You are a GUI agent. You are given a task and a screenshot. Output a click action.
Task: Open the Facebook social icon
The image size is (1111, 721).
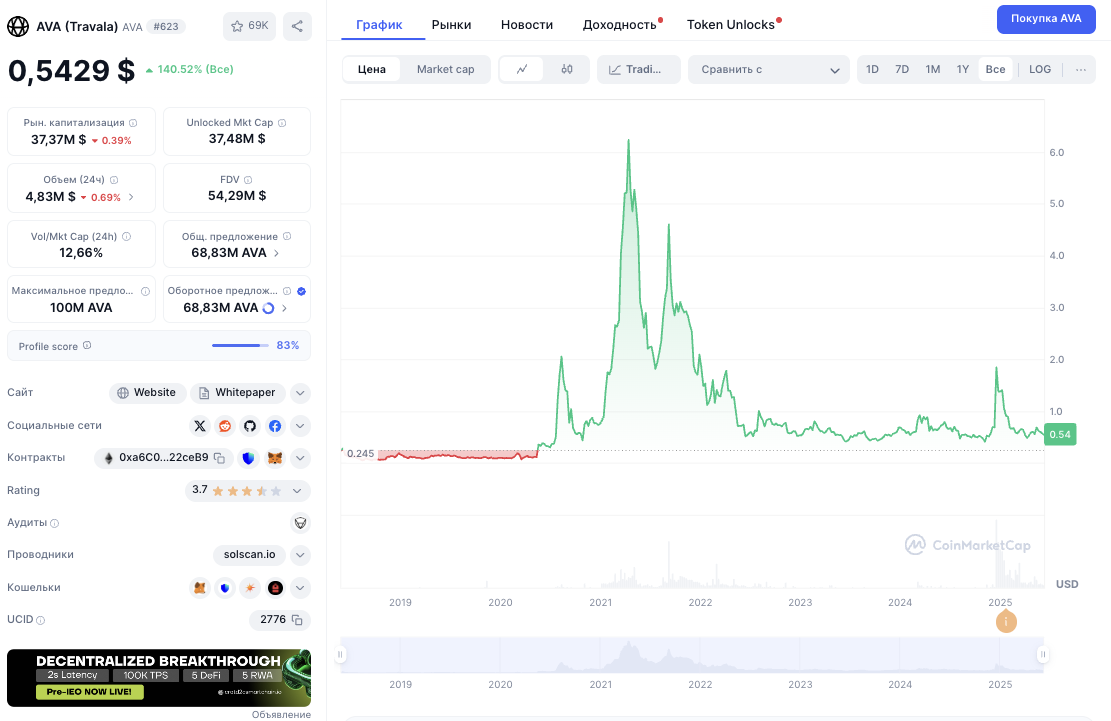click(275, 426)
